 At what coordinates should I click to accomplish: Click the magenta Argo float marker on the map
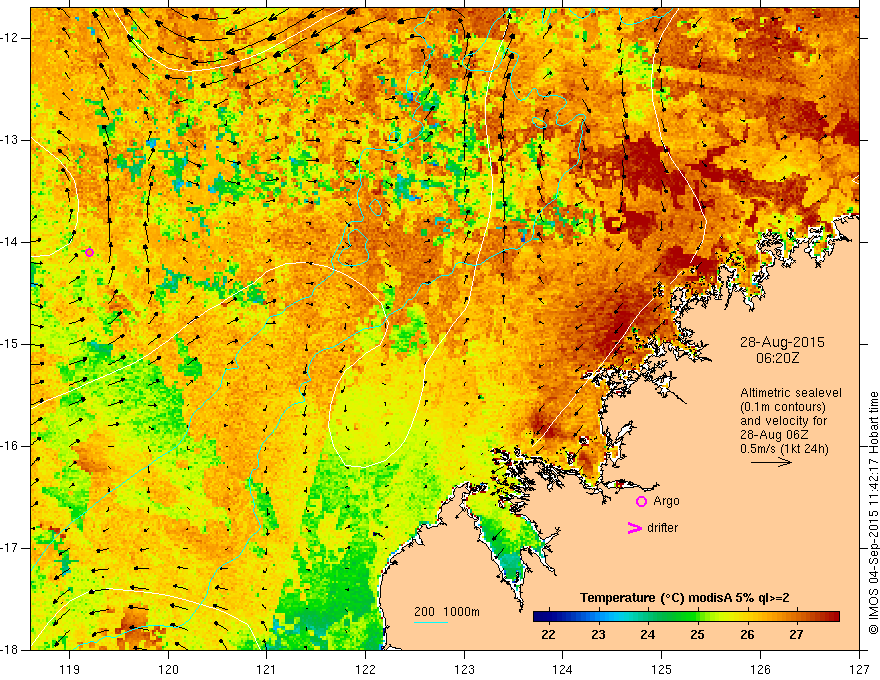(x=89, y=252)
